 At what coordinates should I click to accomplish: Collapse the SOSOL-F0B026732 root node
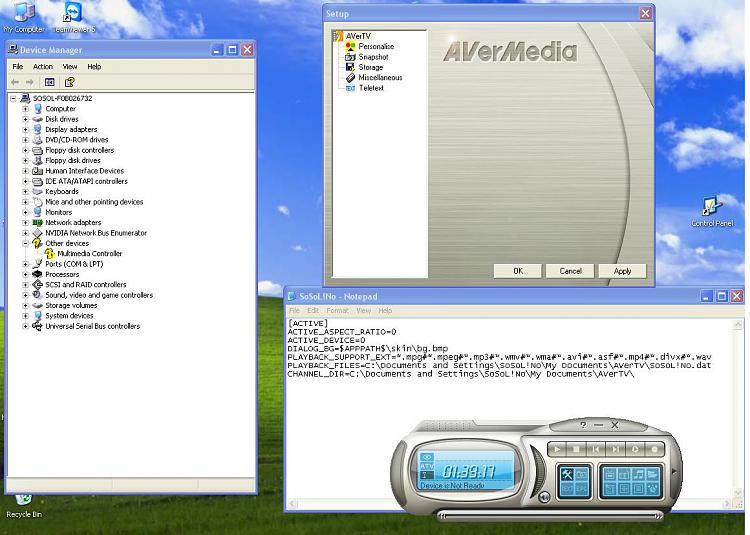[x=13, y=98]
